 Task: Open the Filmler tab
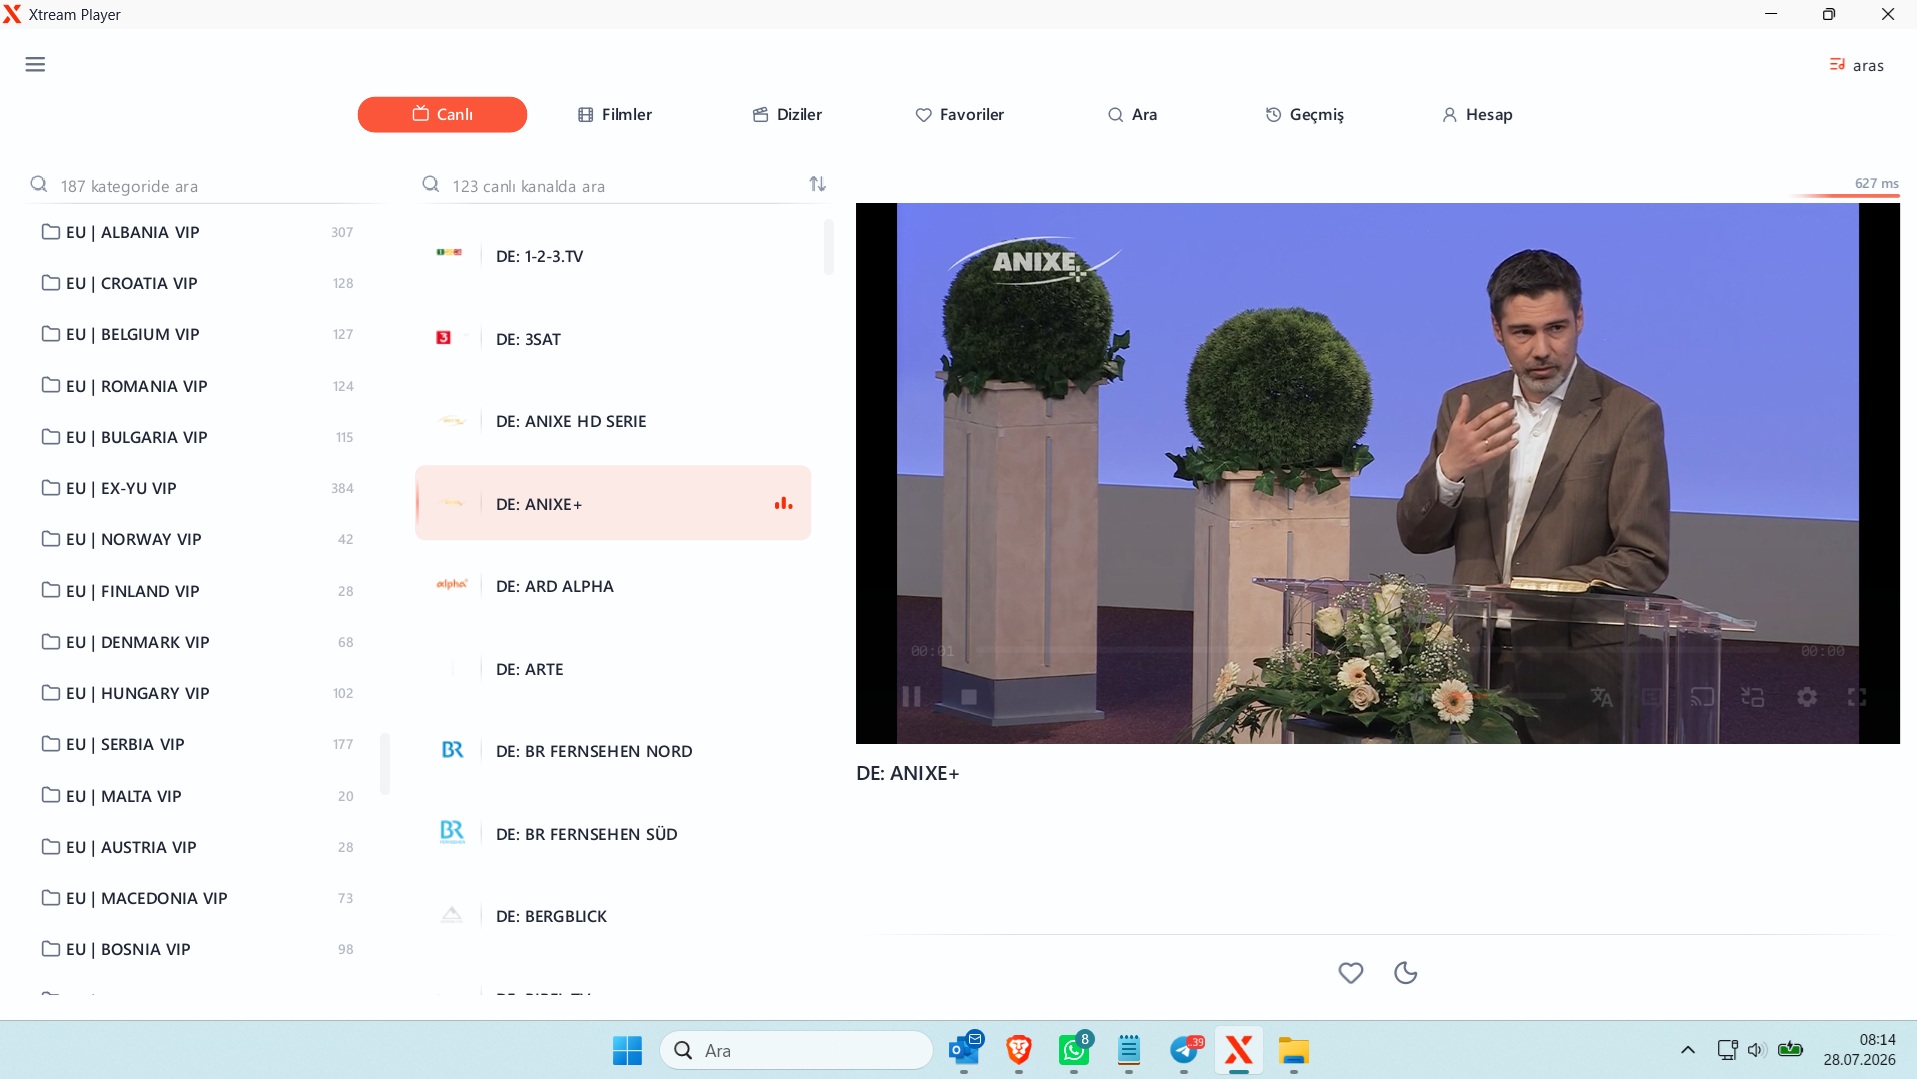(x=615, y=114)
